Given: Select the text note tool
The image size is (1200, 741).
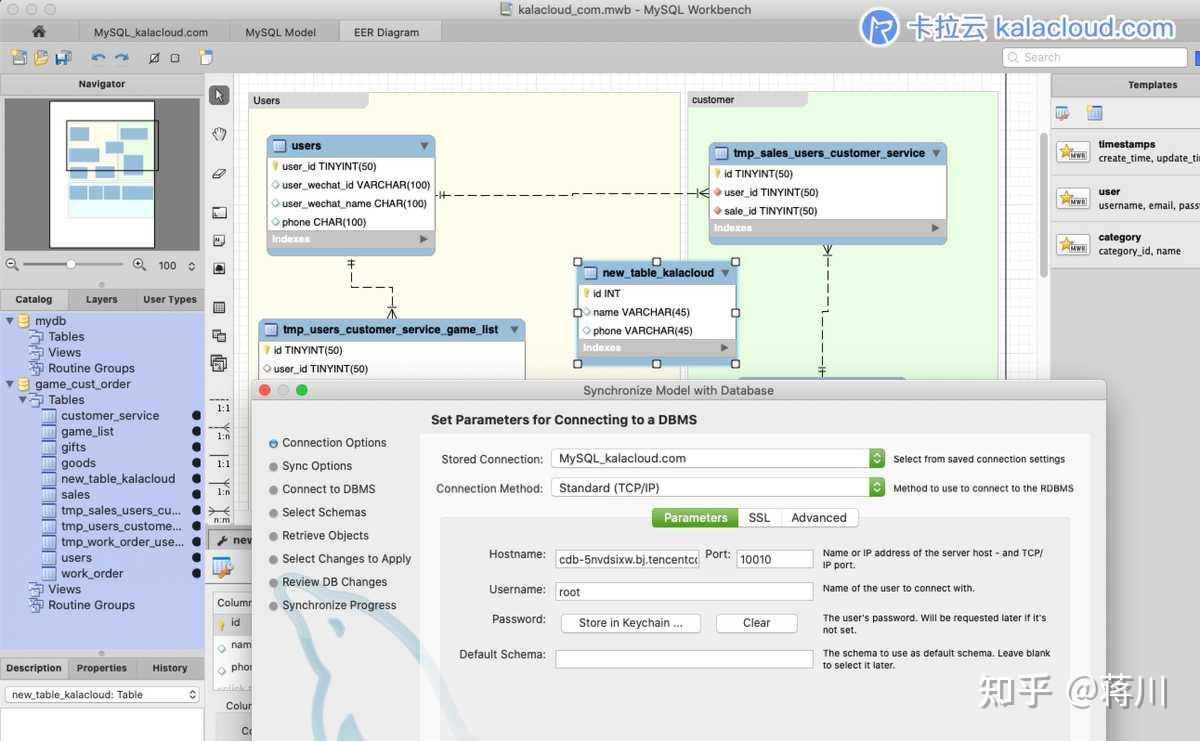Looking at the screenshot, I should [219, 240].
